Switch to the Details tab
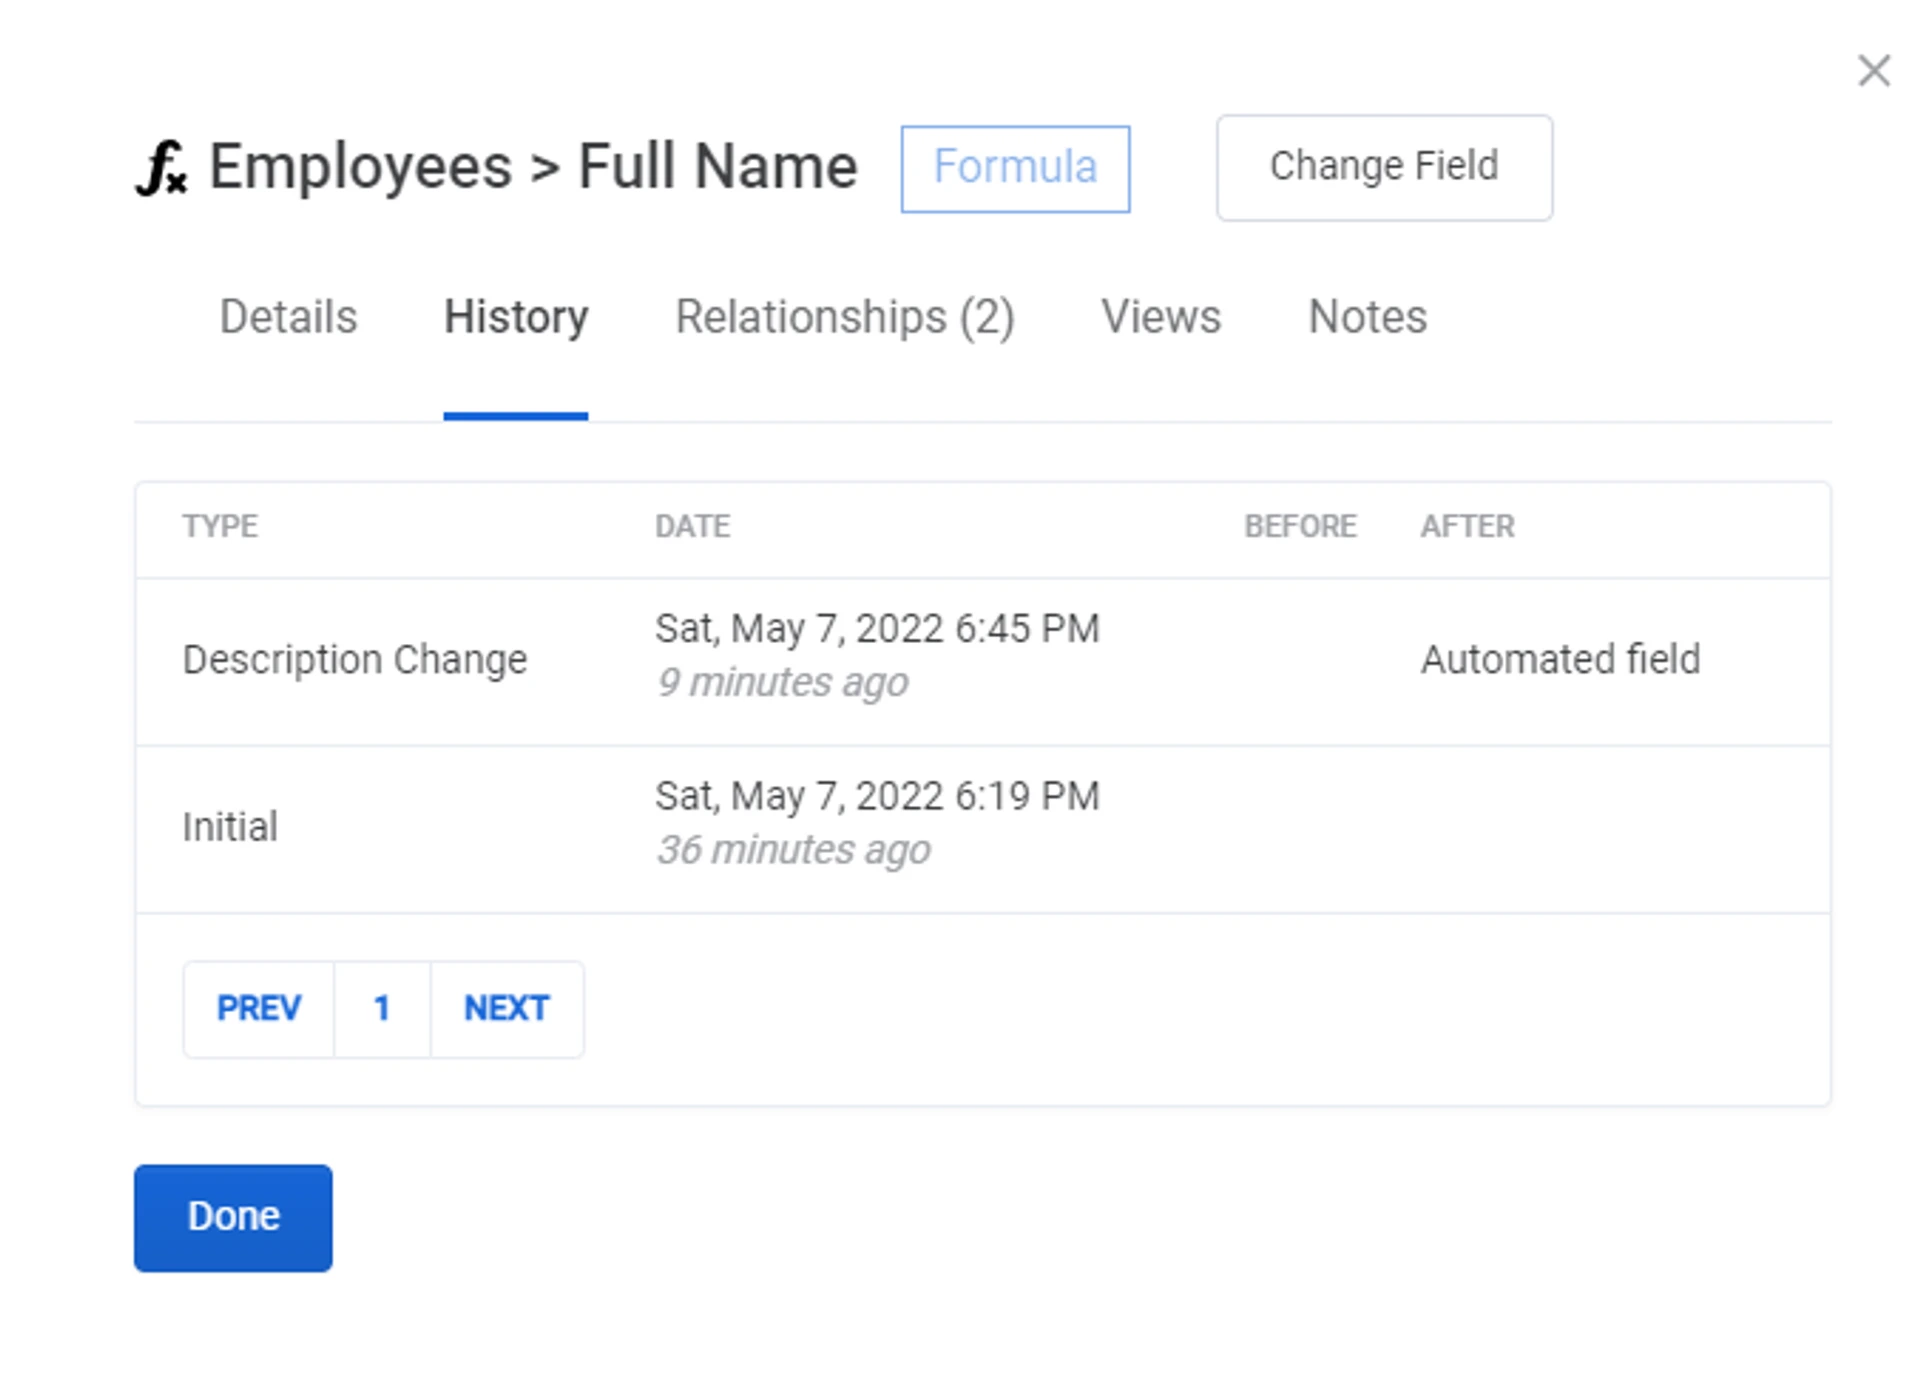1920x1377 pixels. pyautogui.click(x=288, y=317)
